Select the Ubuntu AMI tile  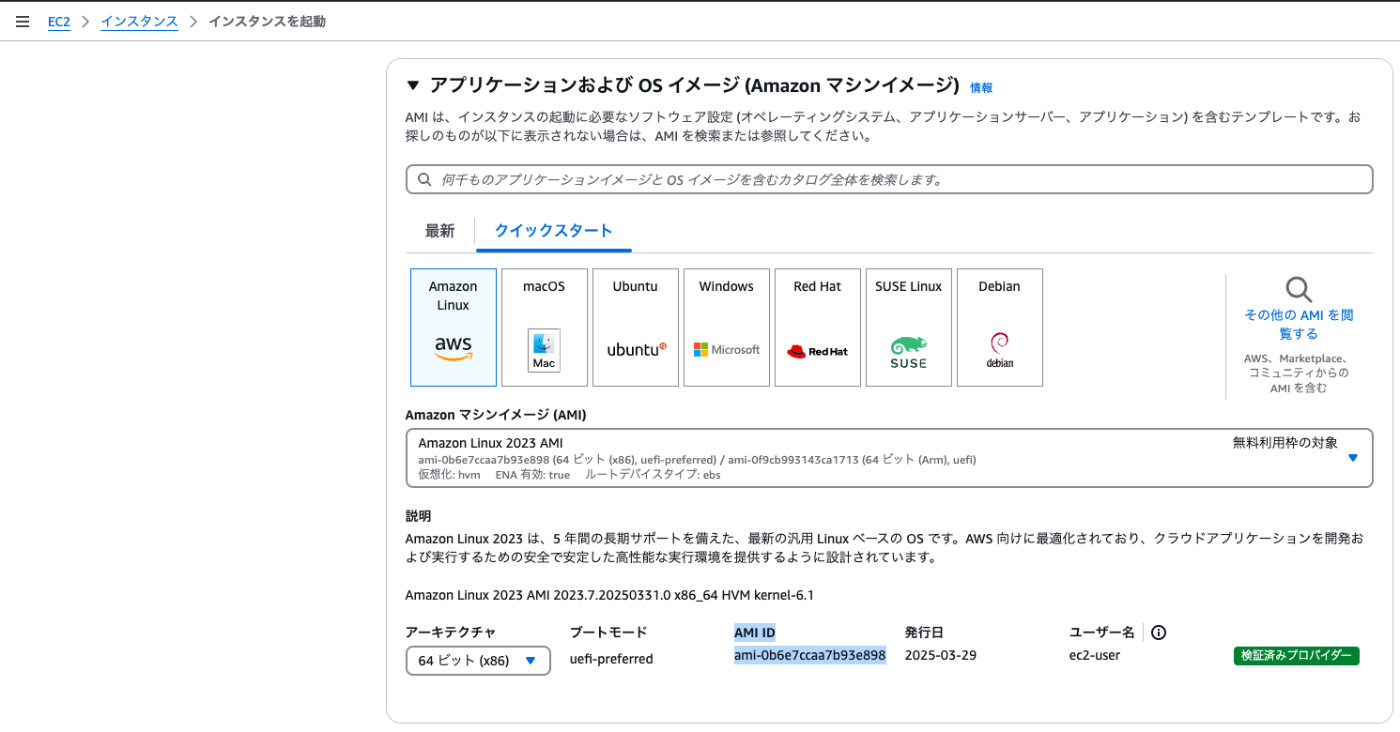(x=635, y=327)
